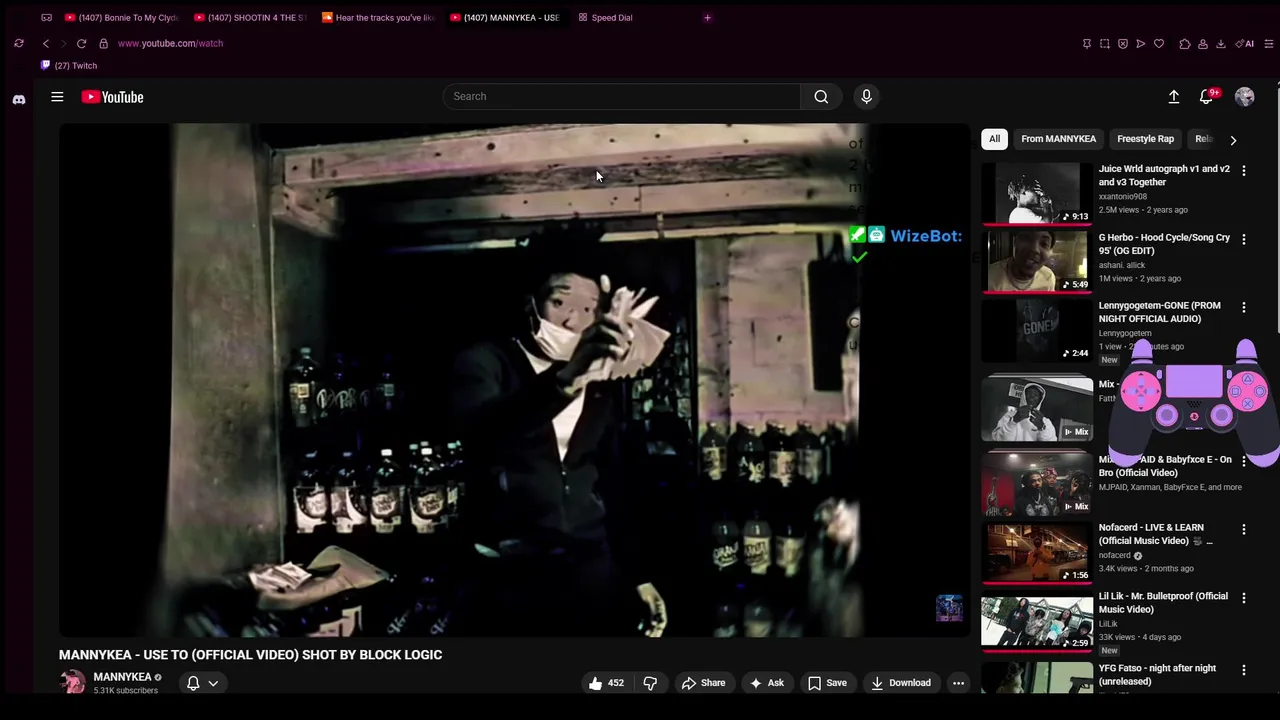This screenshot has height=720, width=1280.
Task: Open options for YFG Fatso video
Action: pos(1243,670)
